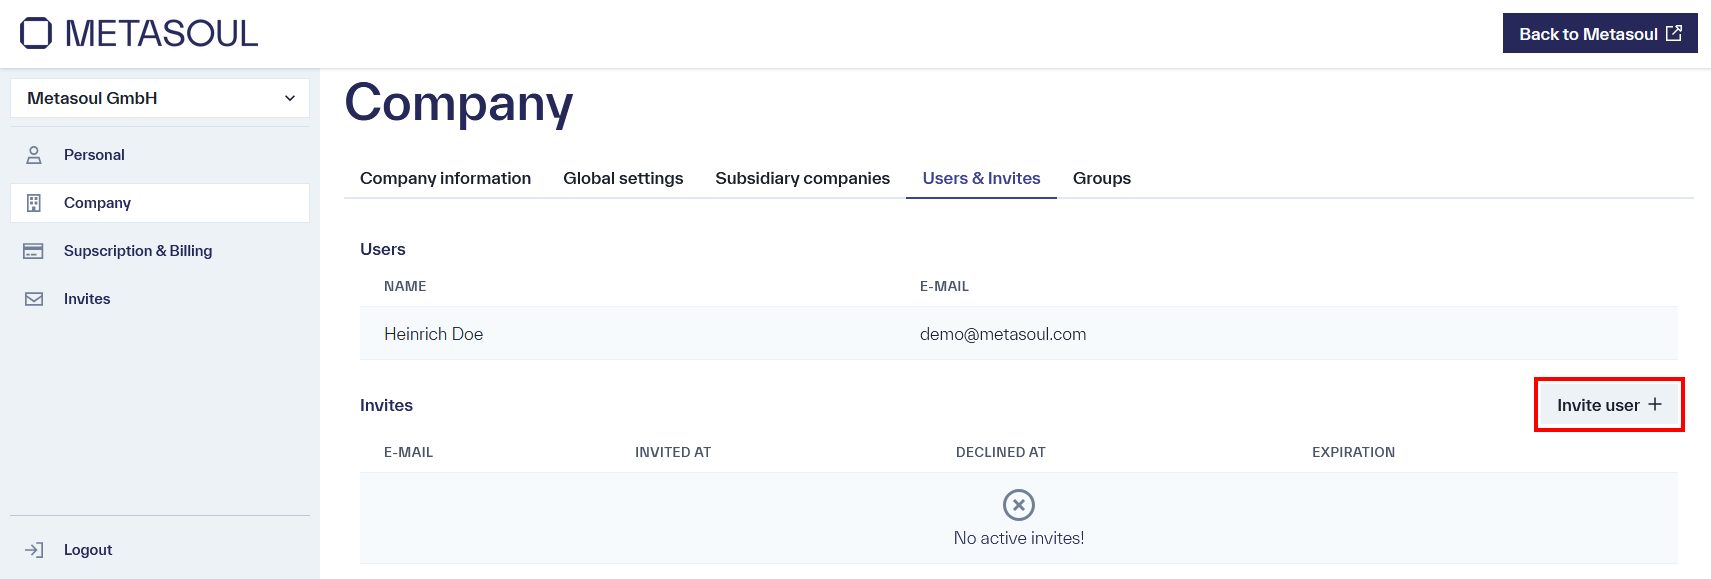Click the No active invites! message
Screen dimensions: 1711x579
1019,538
